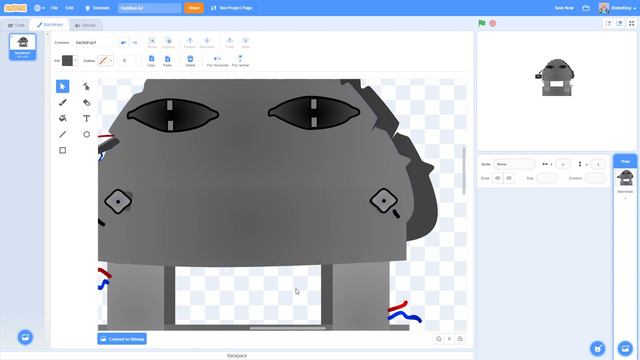Zoom out the paint canvas
The width and height of the screenshot is (640, 360).
(x=439, y=339)
